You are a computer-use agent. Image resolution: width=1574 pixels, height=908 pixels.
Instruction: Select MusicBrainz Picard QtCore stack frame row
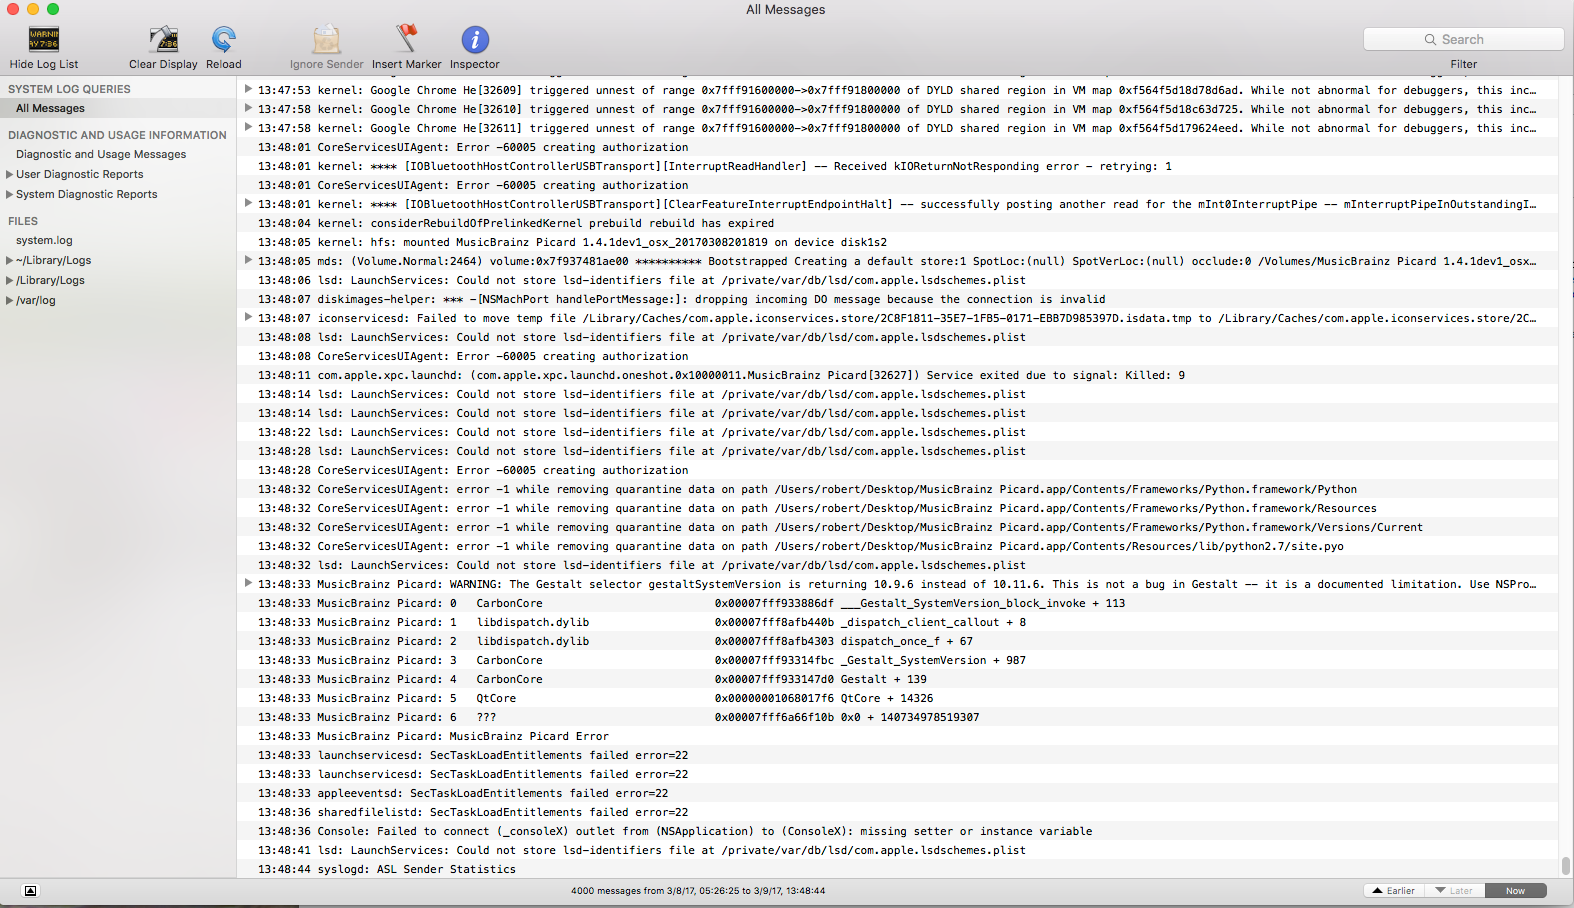(897, 698)
